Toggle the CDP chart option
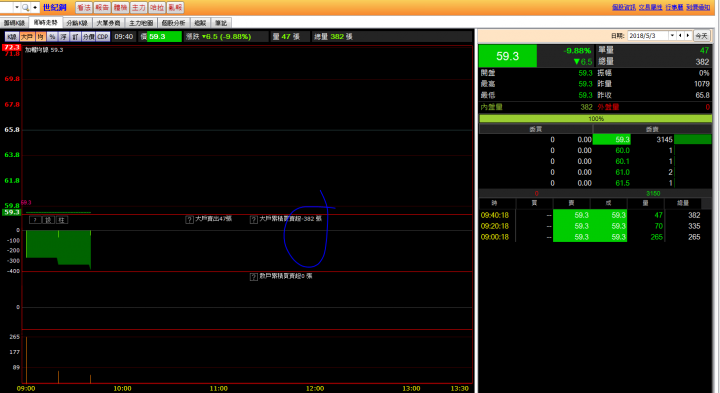This screenshot has width=720, height=393. [x=103, y=37]
